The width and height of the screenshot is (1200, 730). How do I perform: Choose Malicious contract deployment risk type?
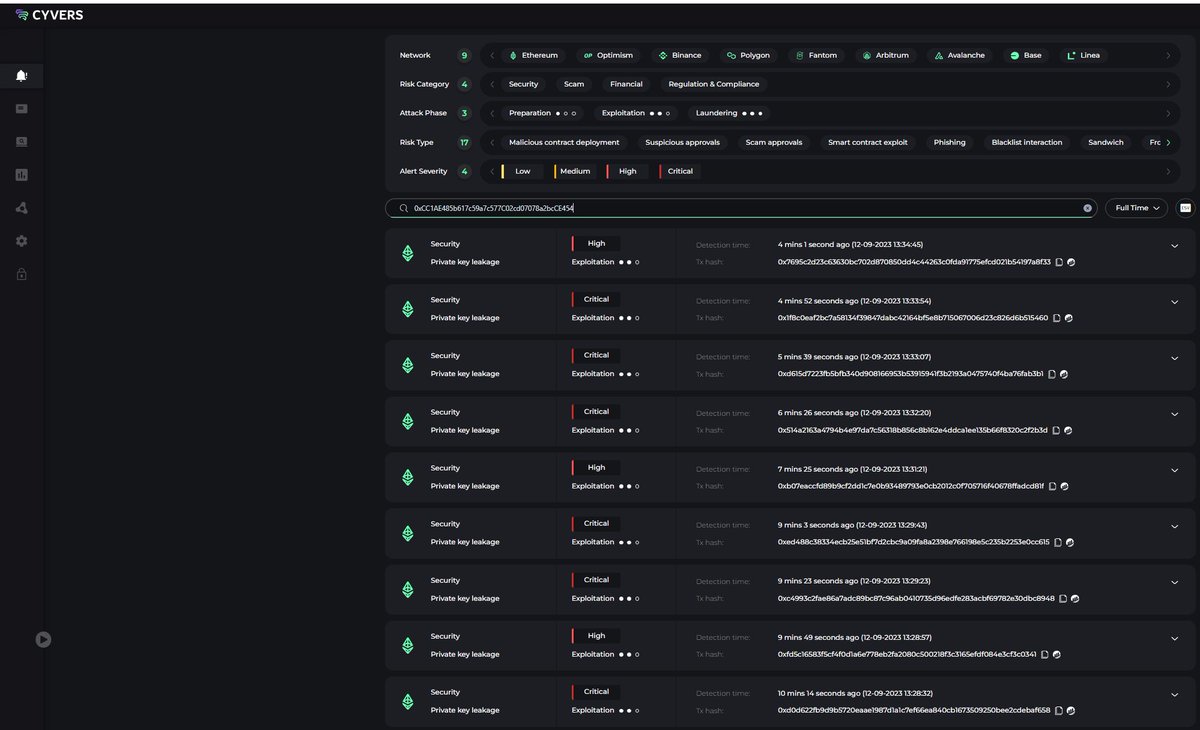pos(564,142)
